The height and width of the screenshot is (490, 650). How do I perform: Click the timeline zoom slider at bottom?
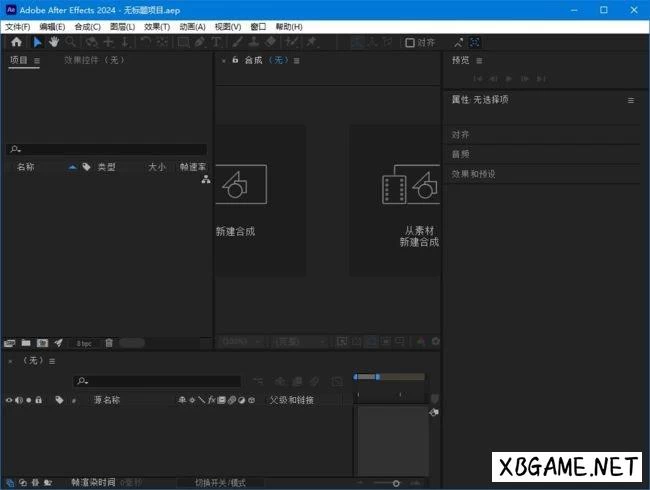click(396, 482)
